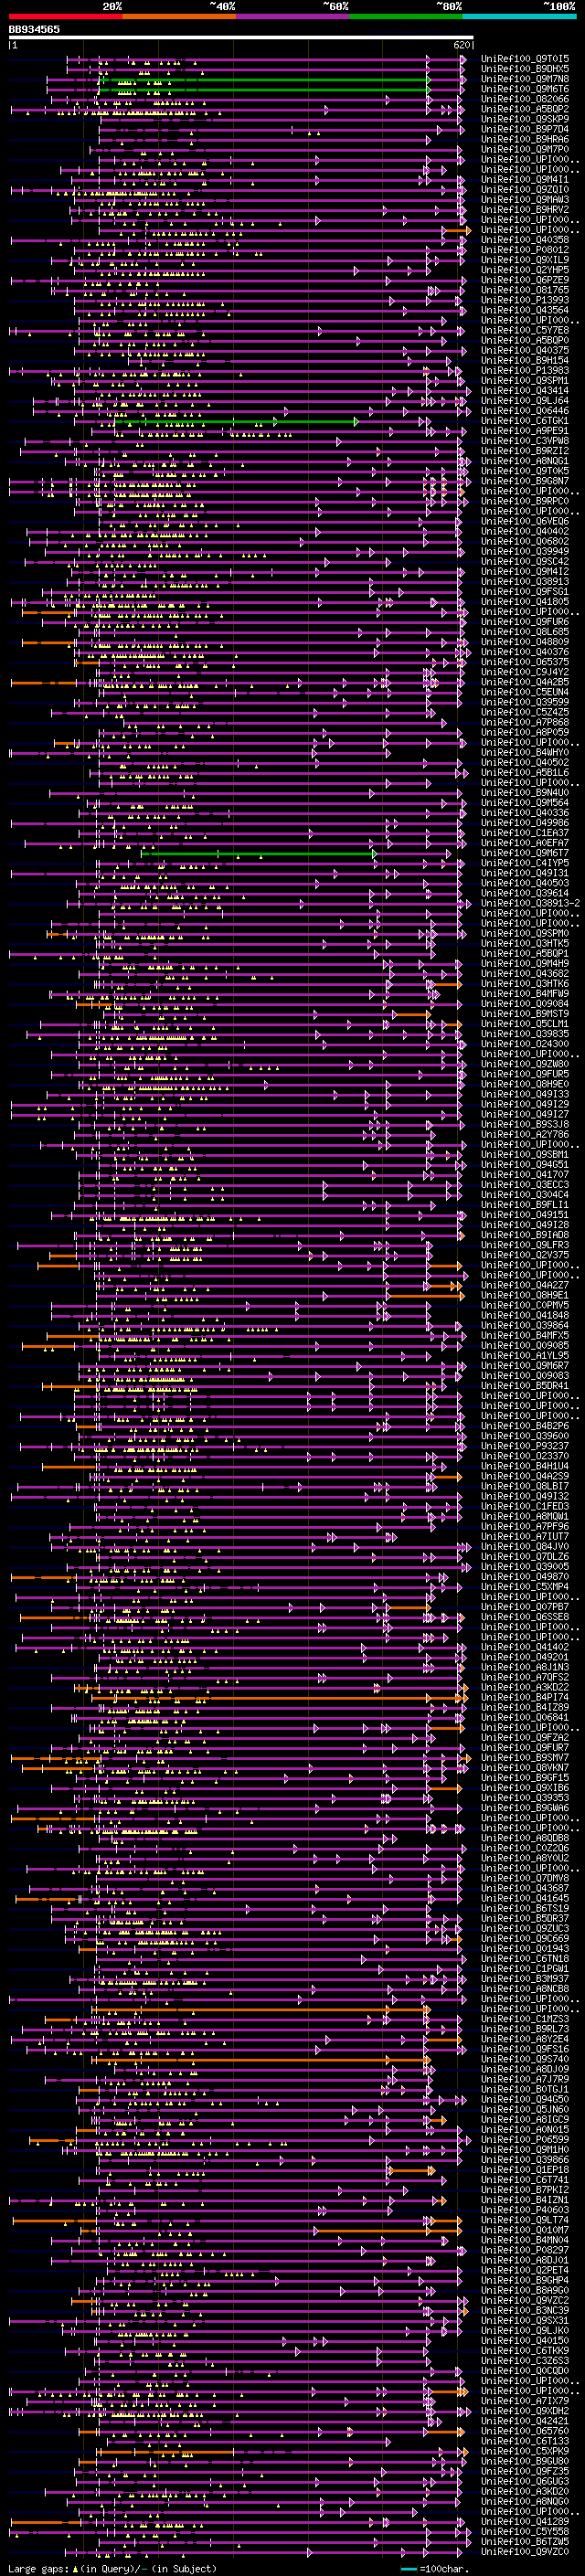Select hit UniRef100_B9S3J8
Viewport: 585px width, 2576px height.
(x=525, y=1124)
